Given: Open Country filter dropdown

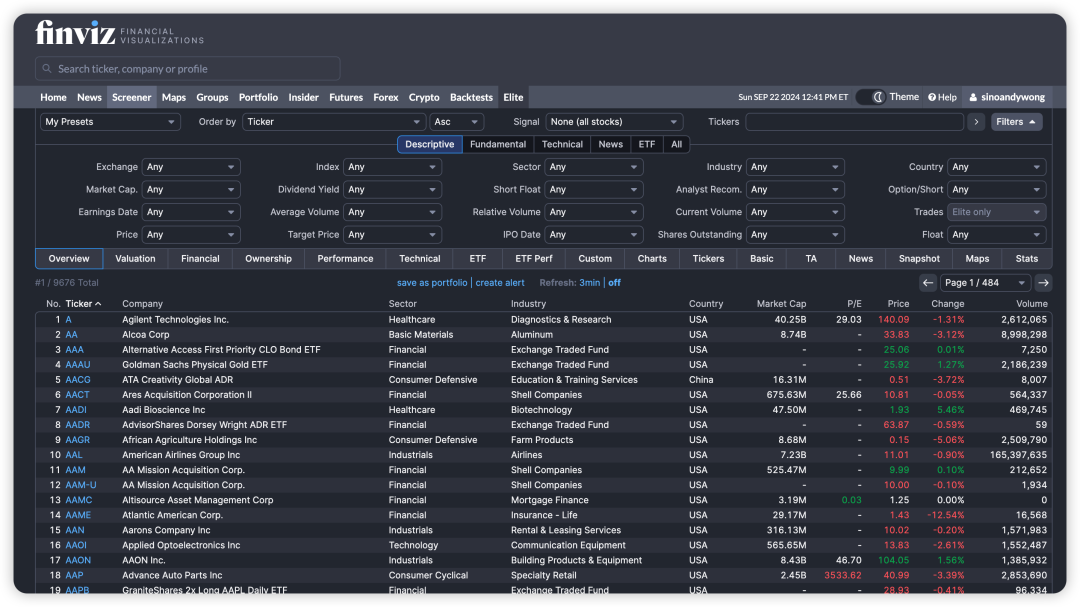Looking at the screenshot, I should click(x=997, y=167).
